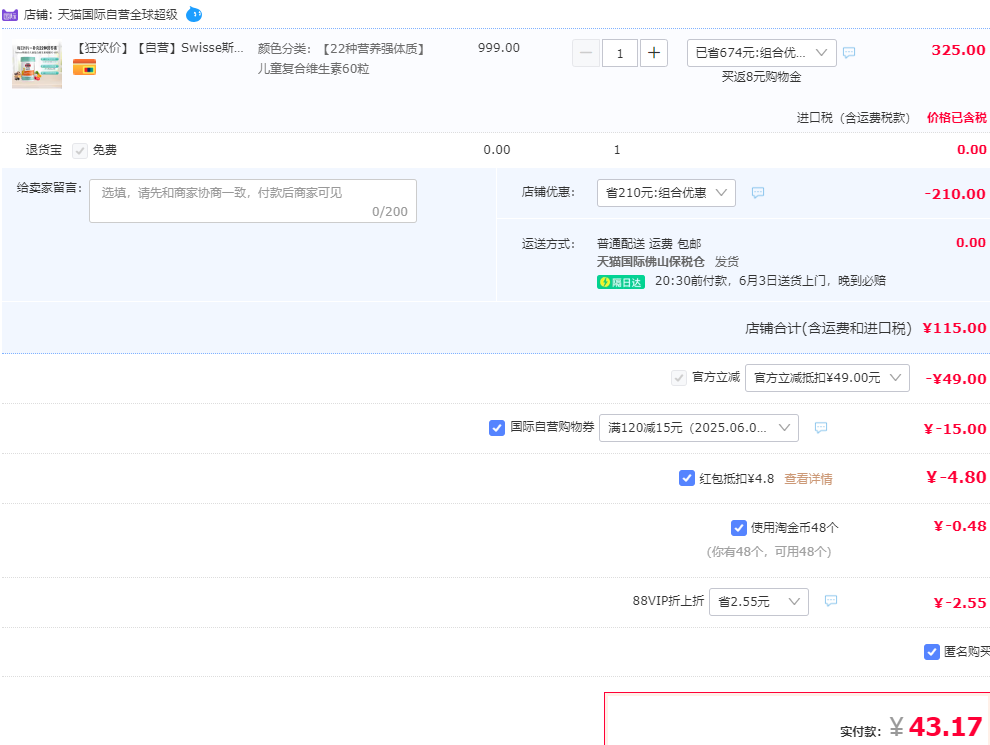Click the comment icon beside the 店铺优惠 dropdown
This screenshot has width=990, height=745.
pos(758,193)
